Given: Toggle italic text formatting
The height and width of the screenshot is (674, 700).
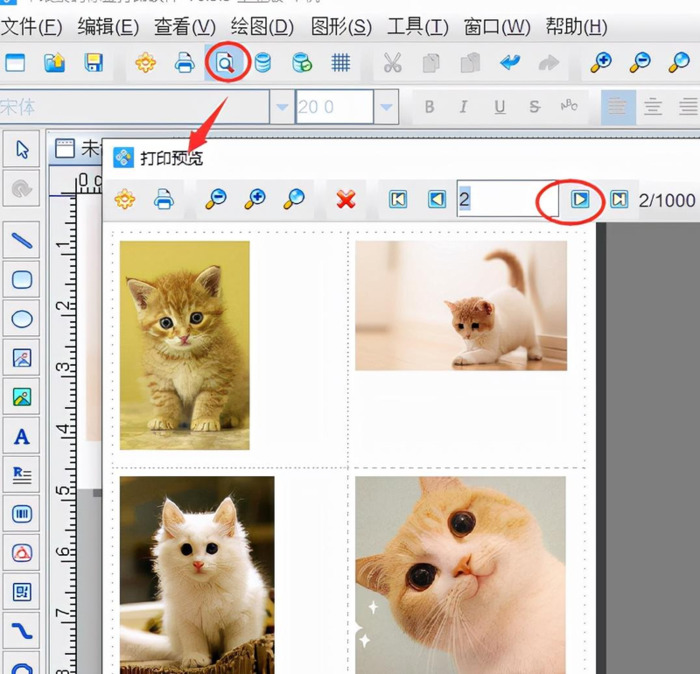Looking at the screenshot, I should pos(464,107).
